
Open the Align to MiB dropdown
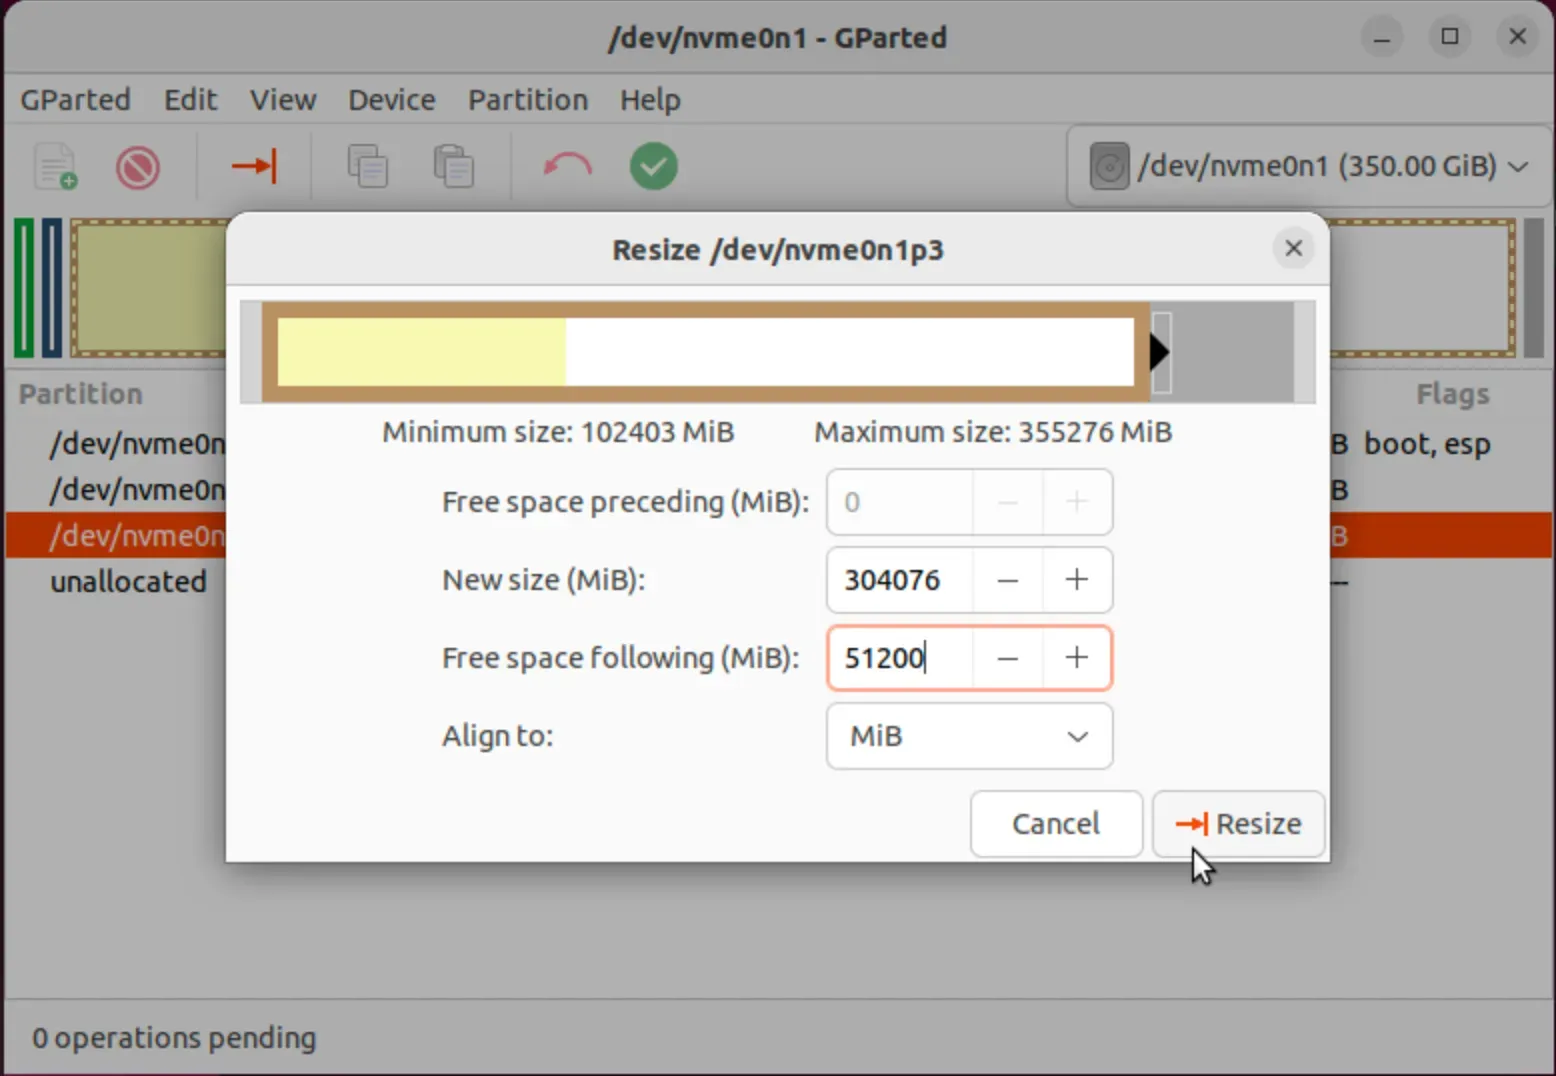pos(969,736)
